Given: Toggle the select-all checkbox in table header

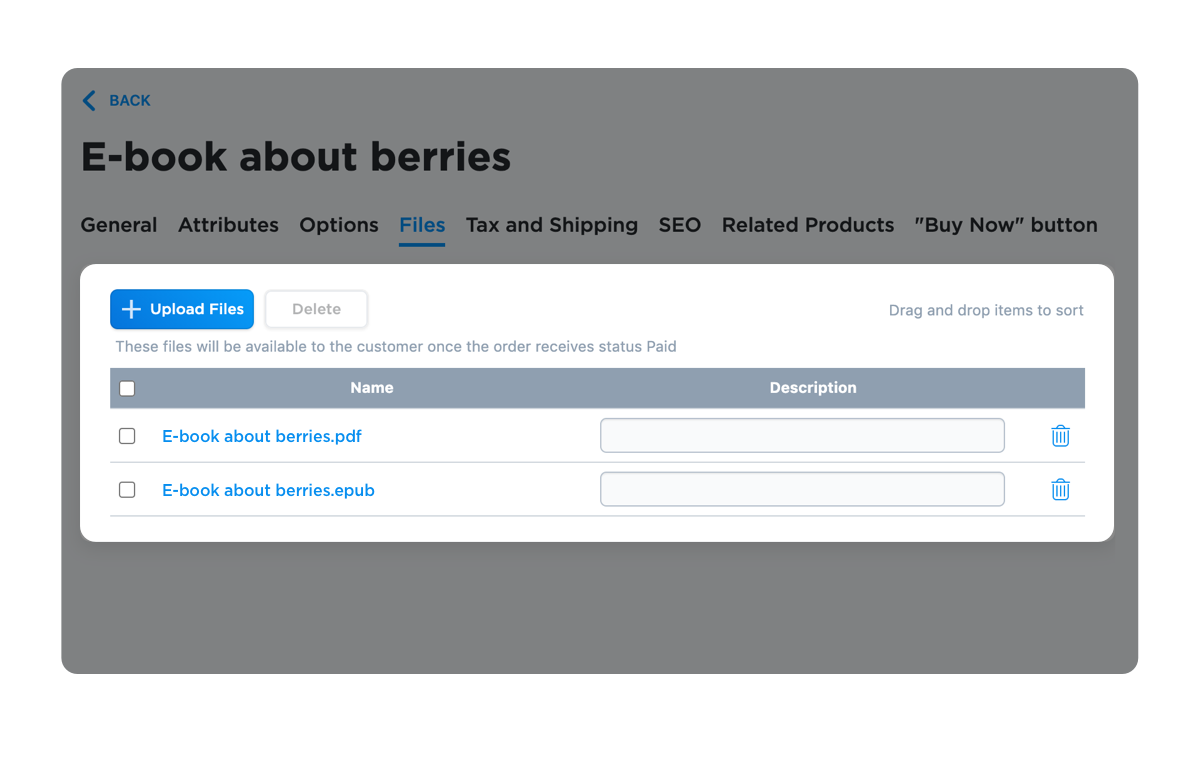Looking at the screenshot, I should [127, 389].
